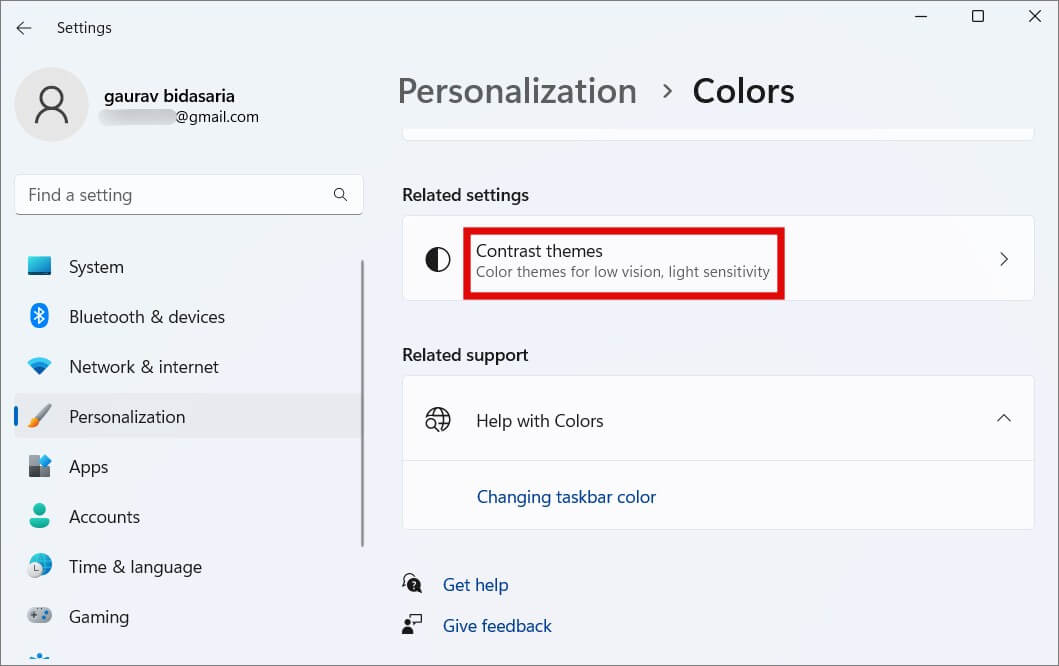Screen dimensions: 1059x666
Task: Click the back arrow in Settings
Action: pos(24,28)
